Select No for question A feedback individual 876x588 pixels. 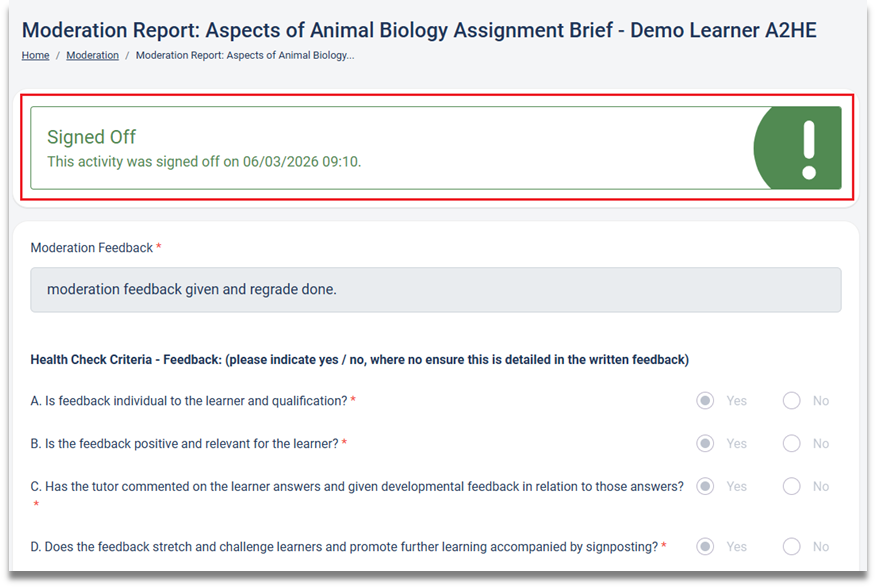coord(792,401)
